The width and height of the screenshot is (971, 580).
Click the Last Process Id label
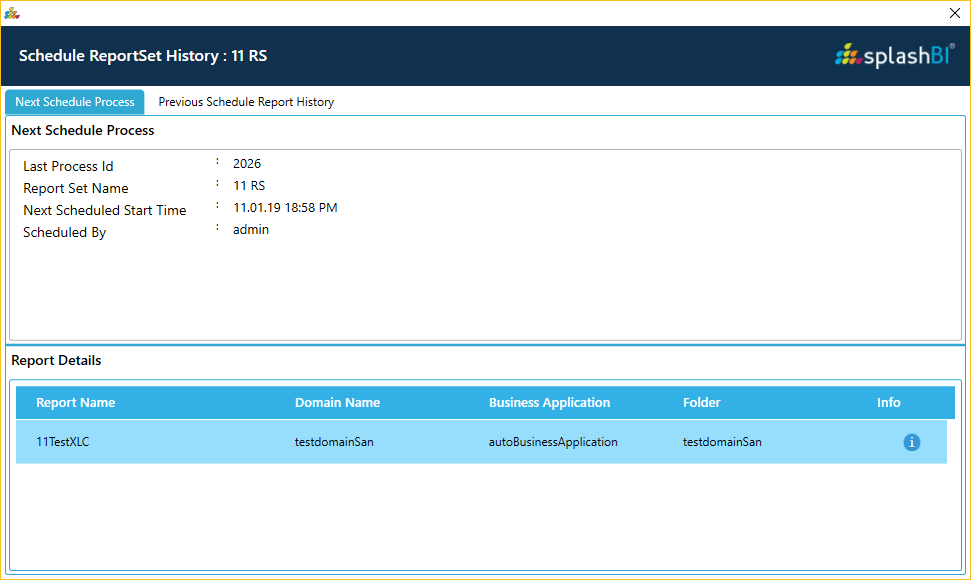tap(68, 167)
